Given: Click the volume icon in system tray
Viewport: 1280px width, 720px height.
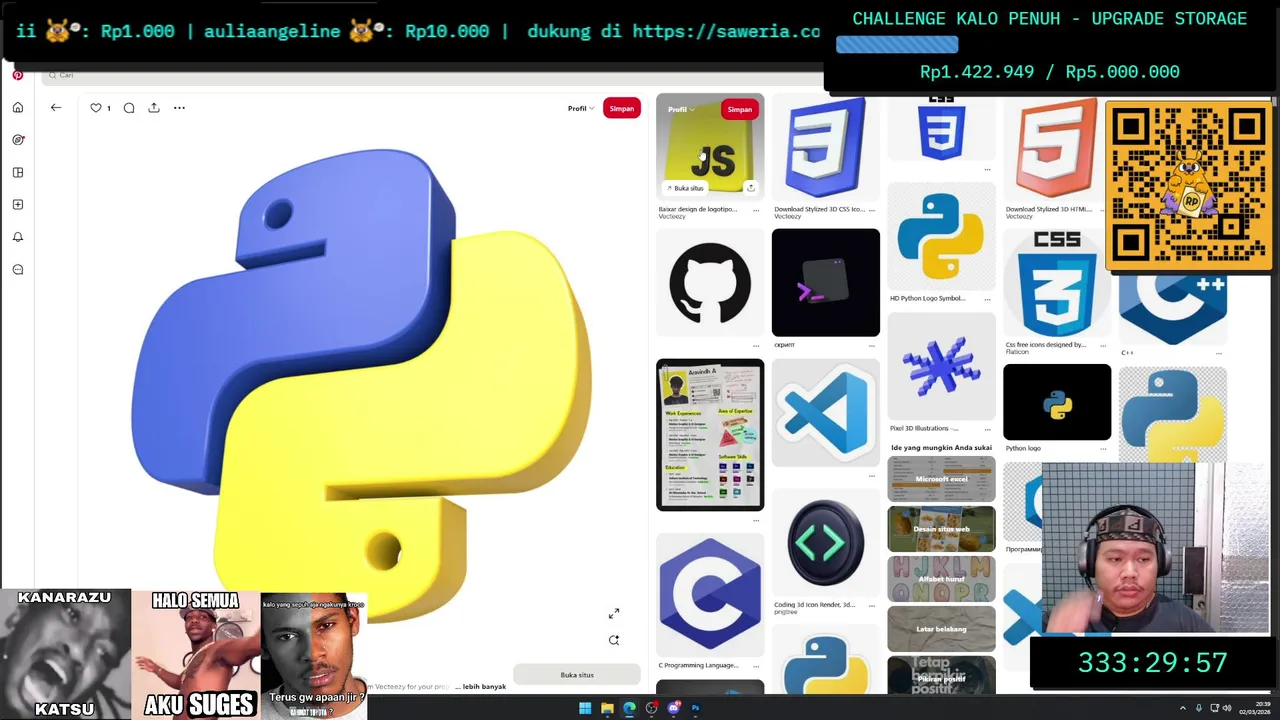Looking at the screenshot, I should (1227, 708).
